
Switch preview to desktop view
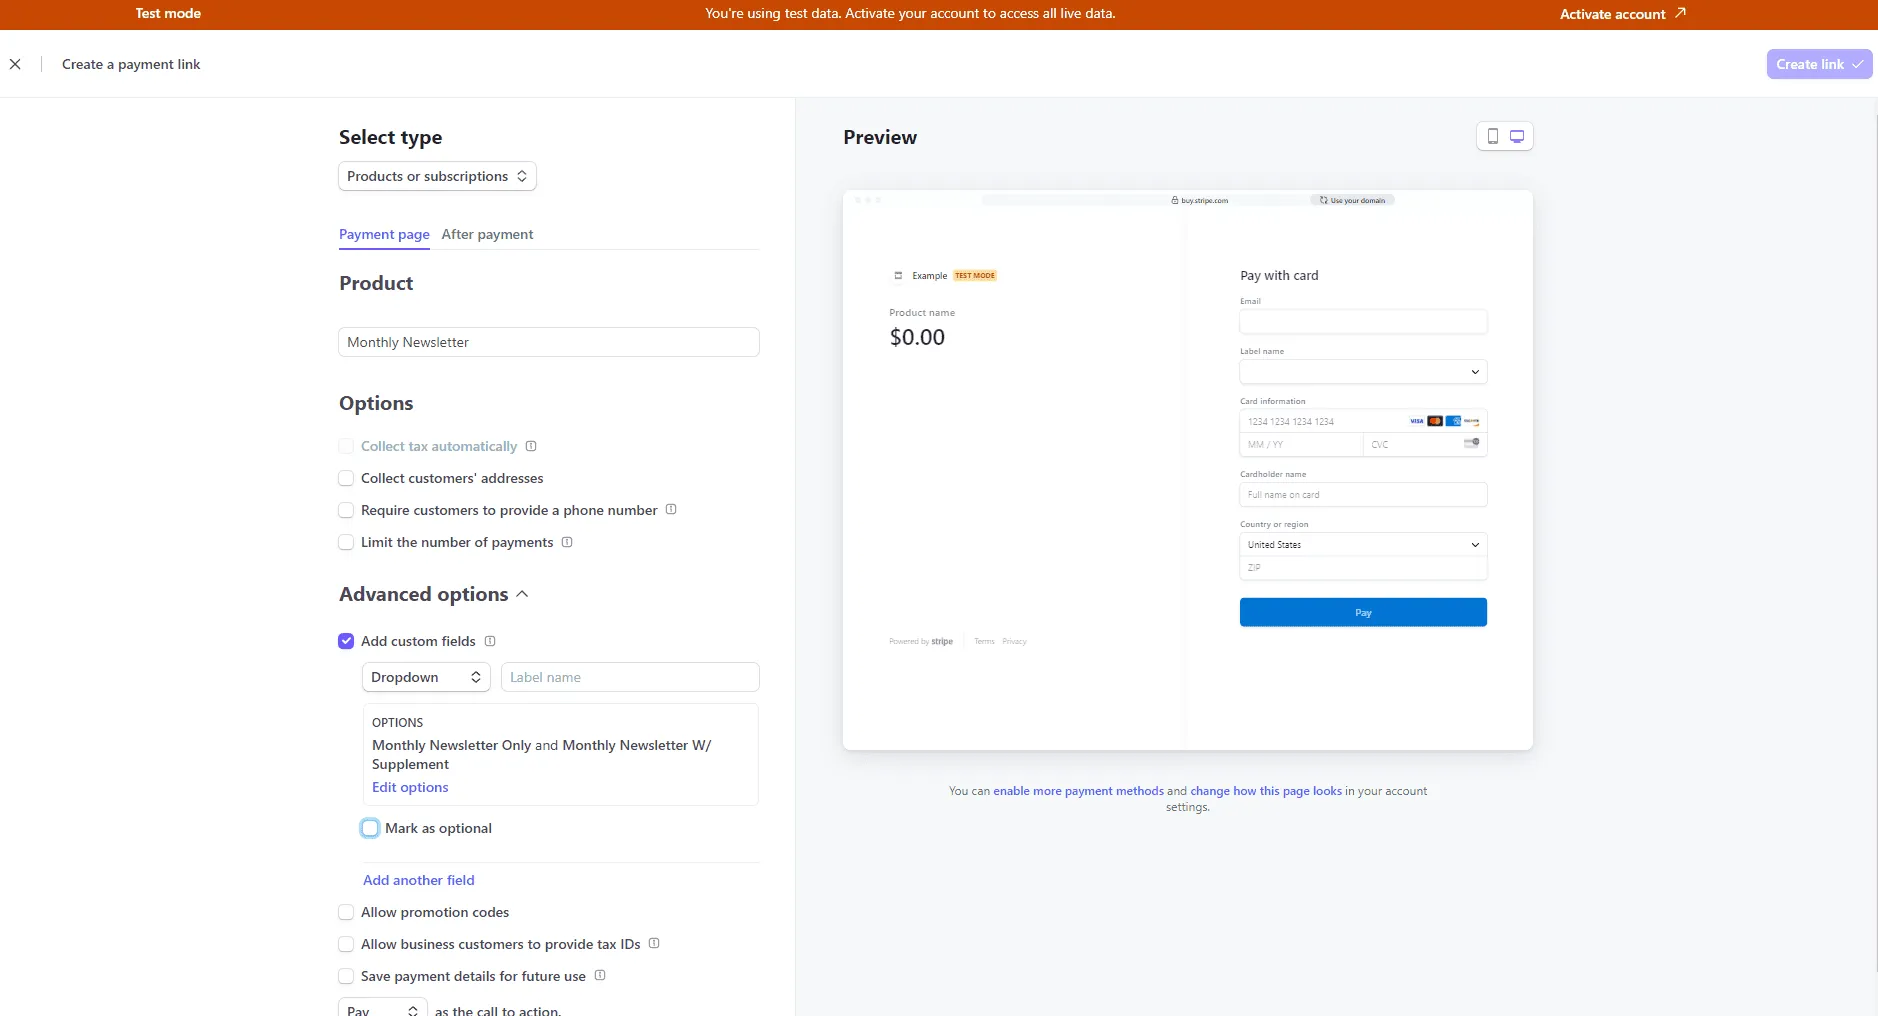[1517, 136]
